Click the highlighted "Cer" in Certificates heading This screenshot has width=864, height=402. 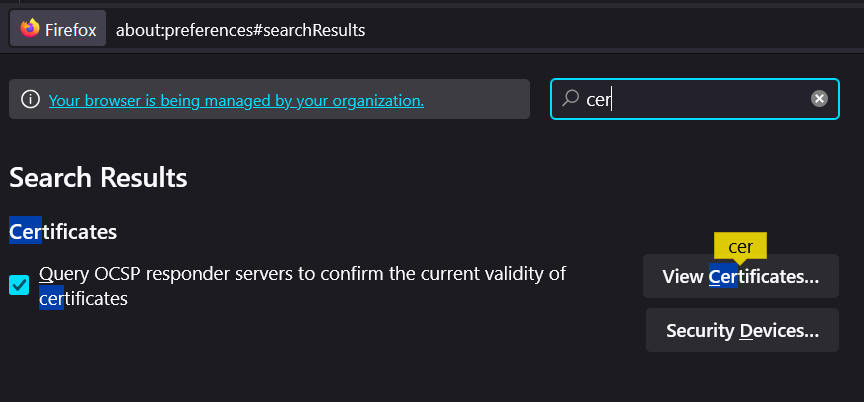coord(25,232)
